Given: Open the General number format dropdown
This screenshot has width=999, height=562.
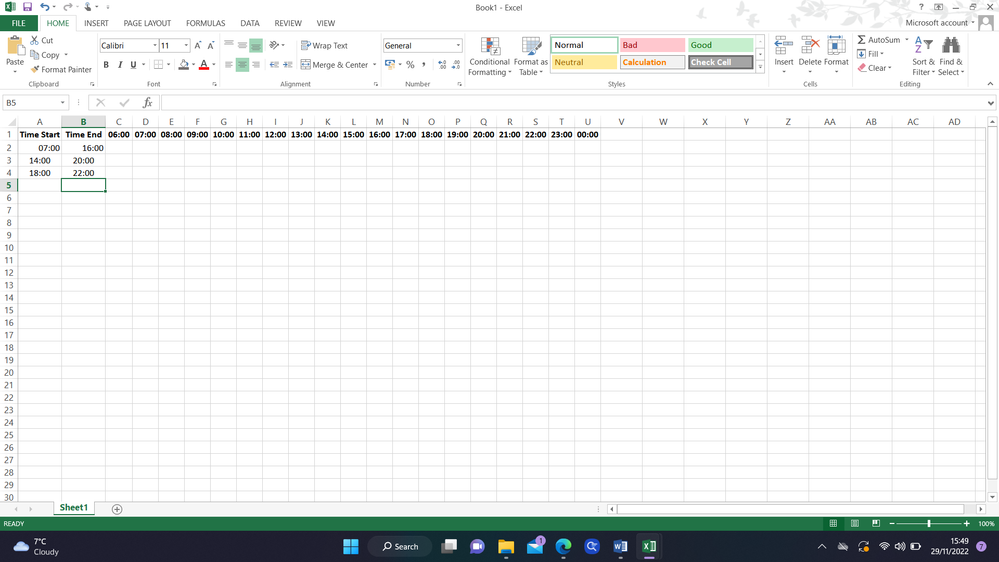Looking at the screenshot, I should [457, 45].
